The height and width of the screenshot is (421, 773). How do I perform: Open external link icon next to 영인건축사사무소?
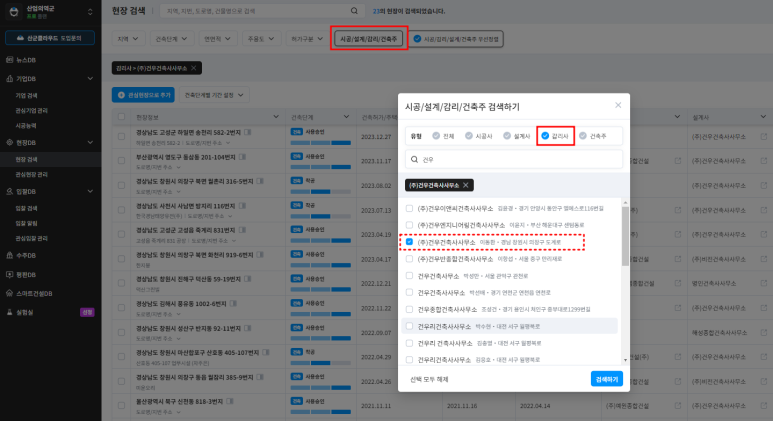[764, 283]
